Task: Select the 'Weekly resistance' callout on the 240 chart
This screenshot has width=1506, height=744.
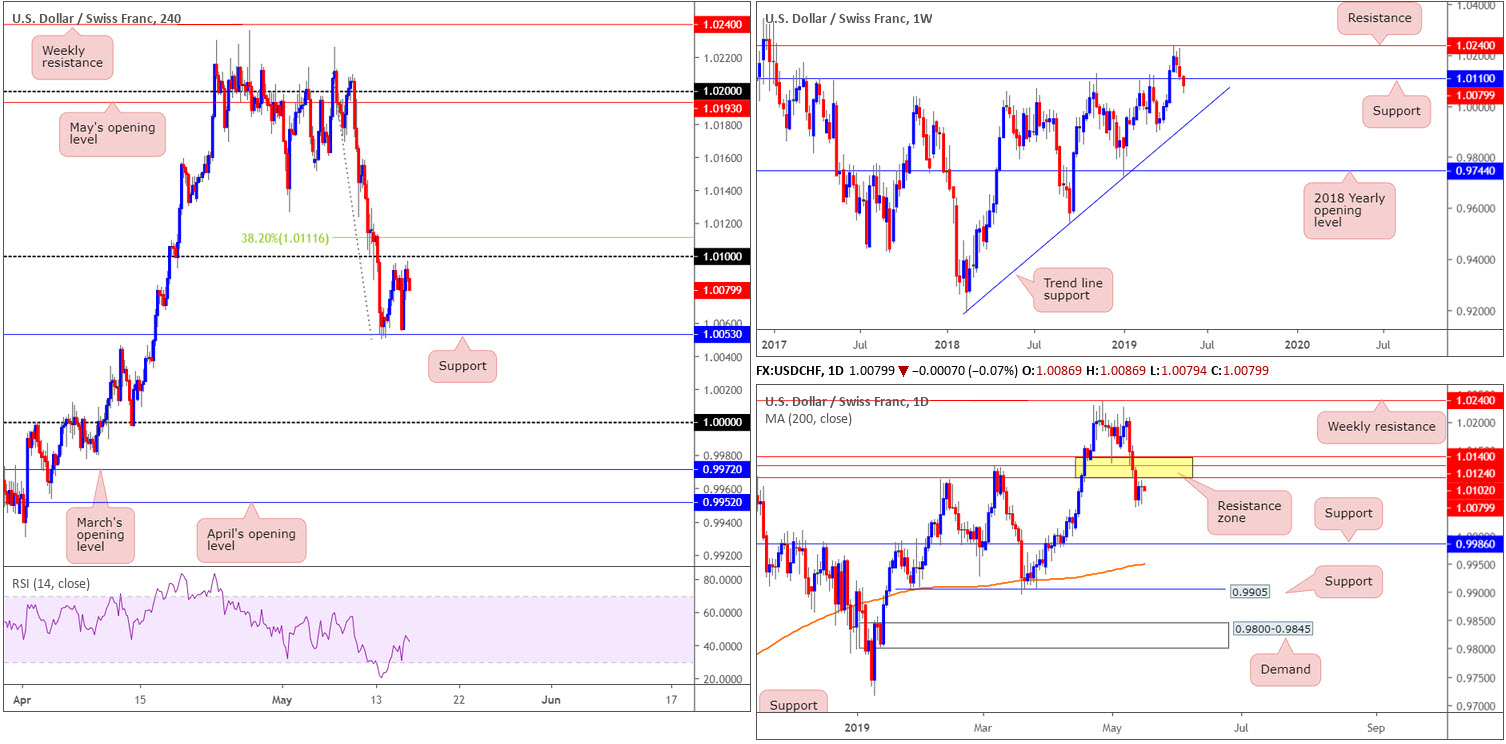Action: [x=73, y=56]
